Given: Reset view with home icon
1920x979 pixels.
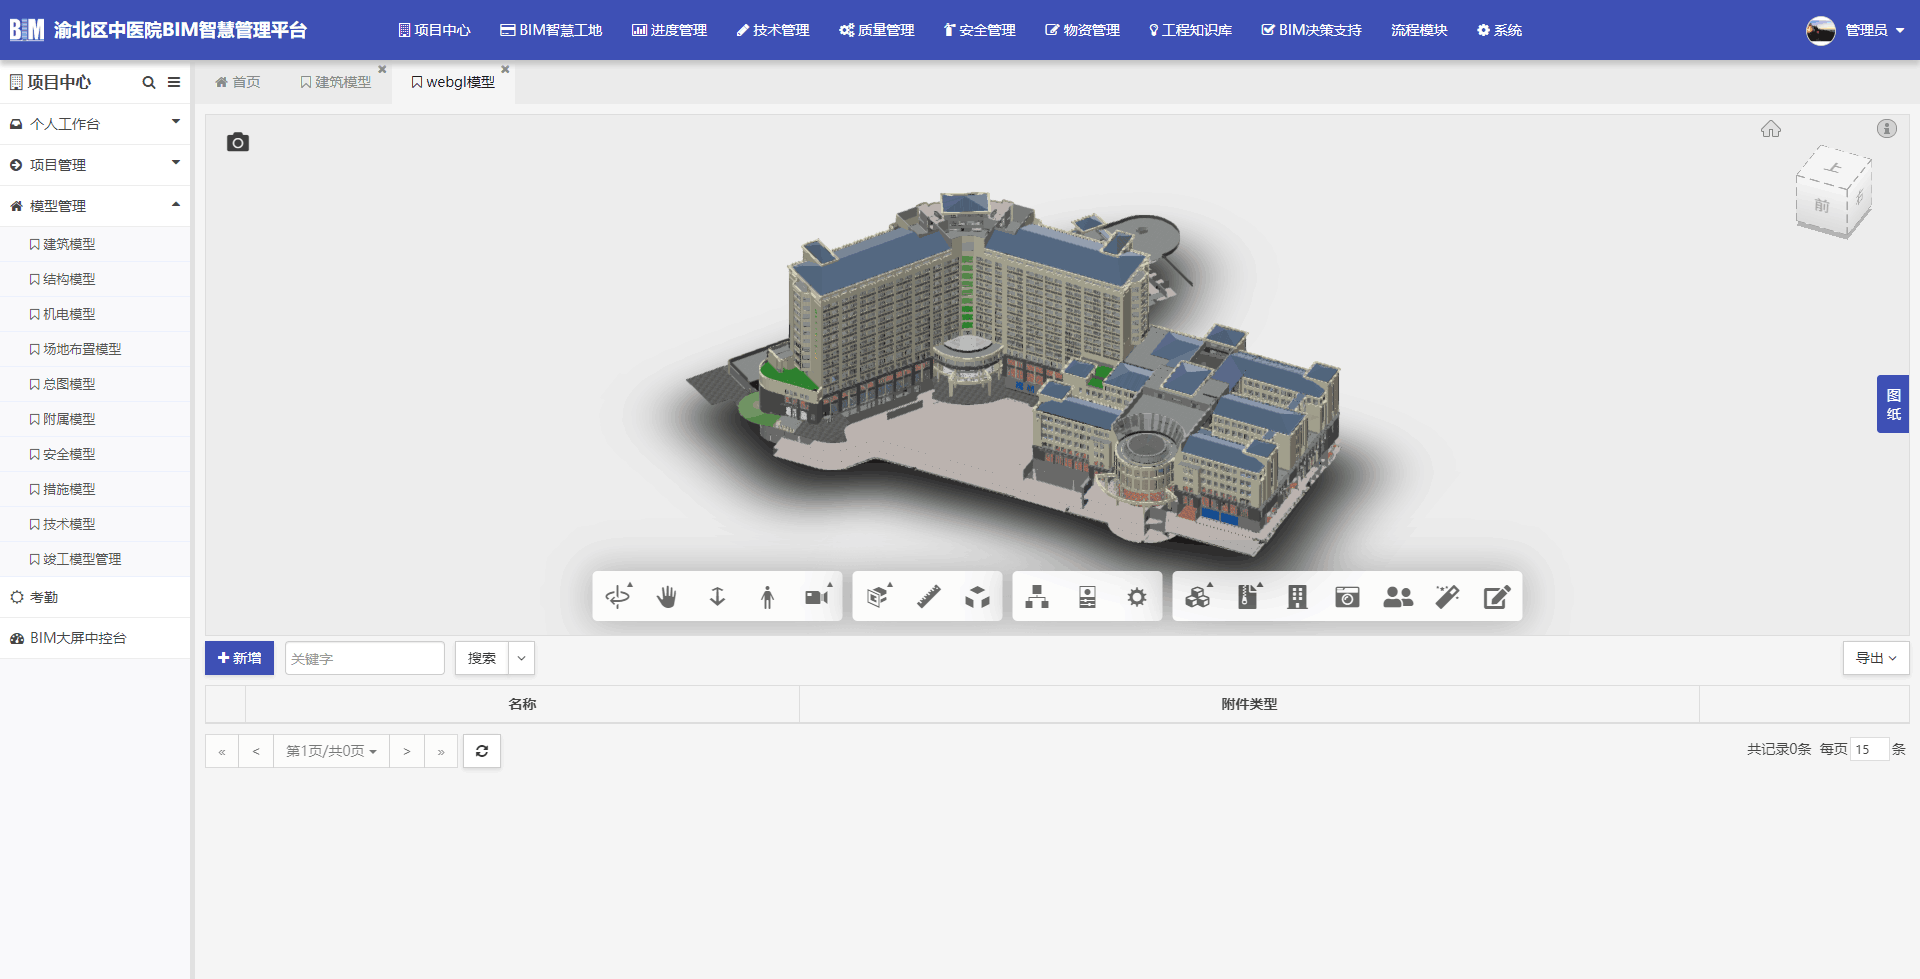Looking at the screenshot, I should click(1771, 129).
